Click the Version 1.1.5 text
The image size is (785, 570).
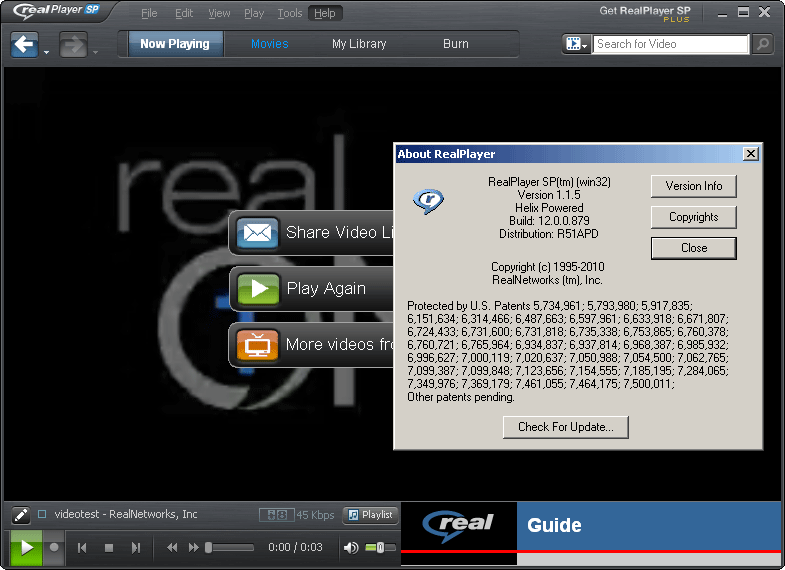pos(549,195)
